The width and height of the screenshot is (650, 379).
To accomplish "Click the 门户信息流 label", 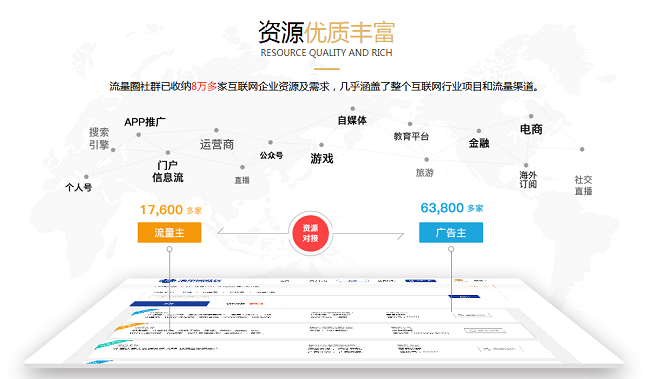I will point(167,171).
